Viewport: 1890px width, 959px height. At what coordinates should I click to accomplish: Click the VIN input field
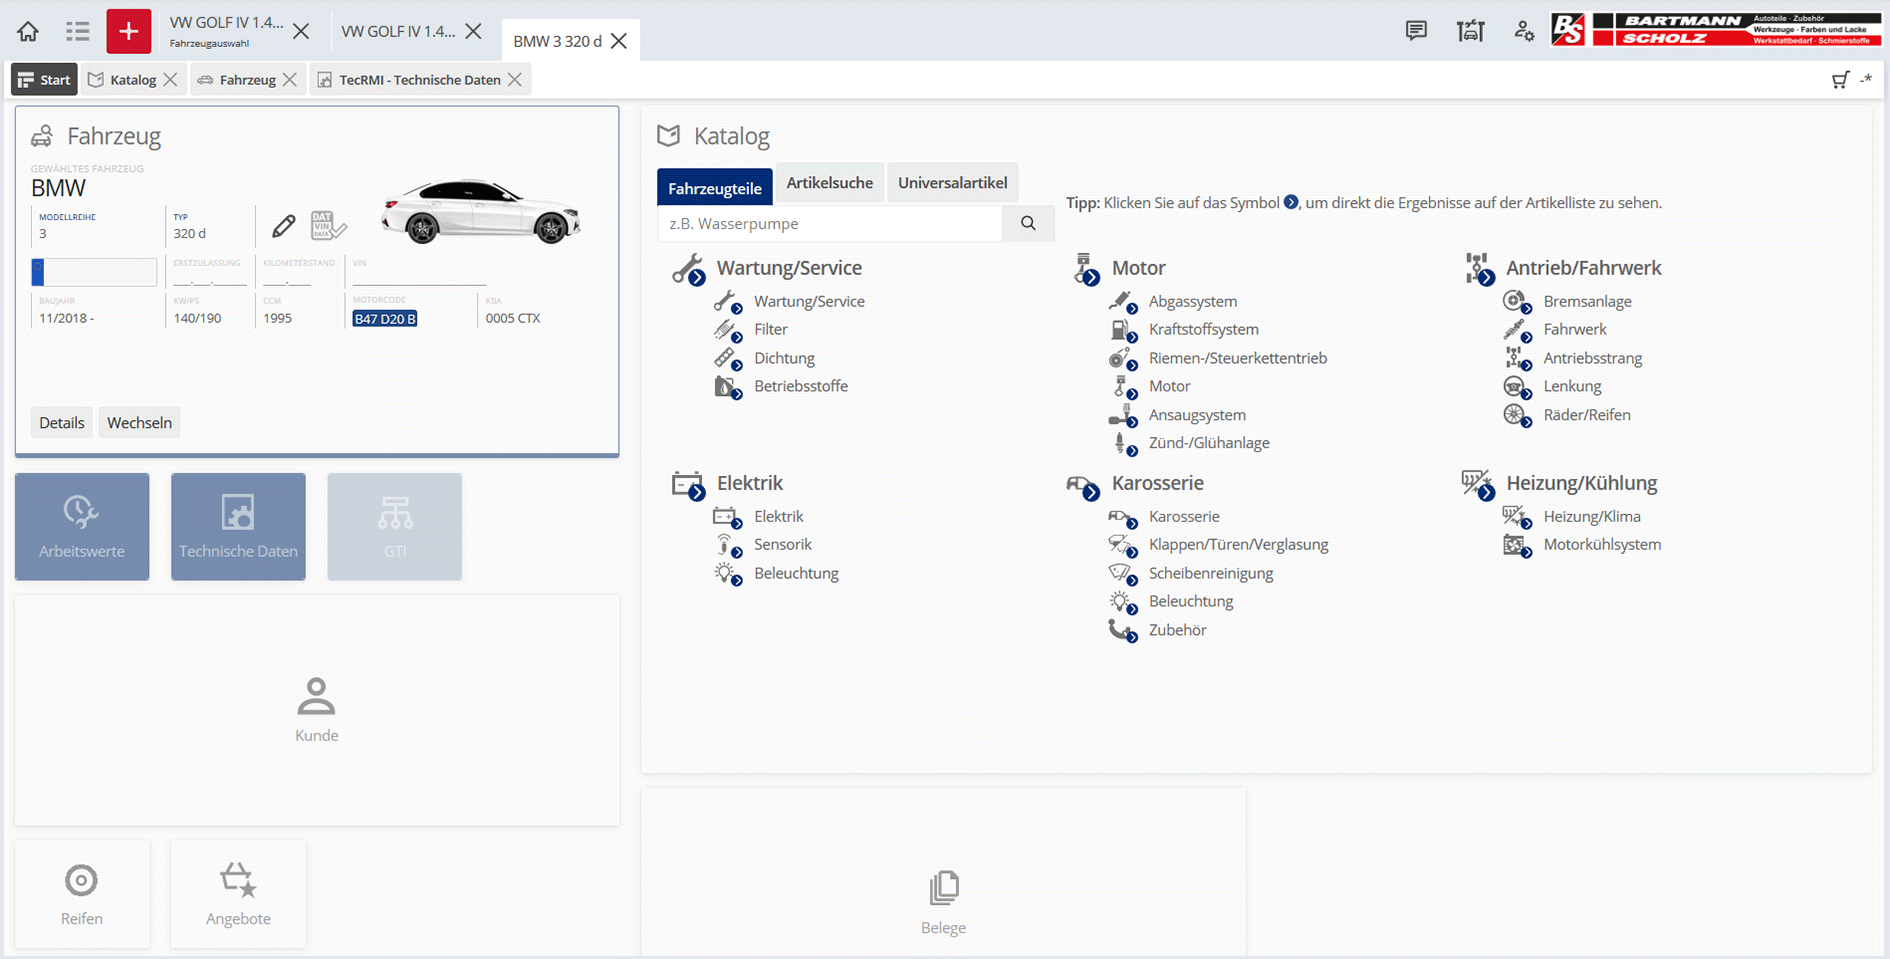[x=419, y=277]
